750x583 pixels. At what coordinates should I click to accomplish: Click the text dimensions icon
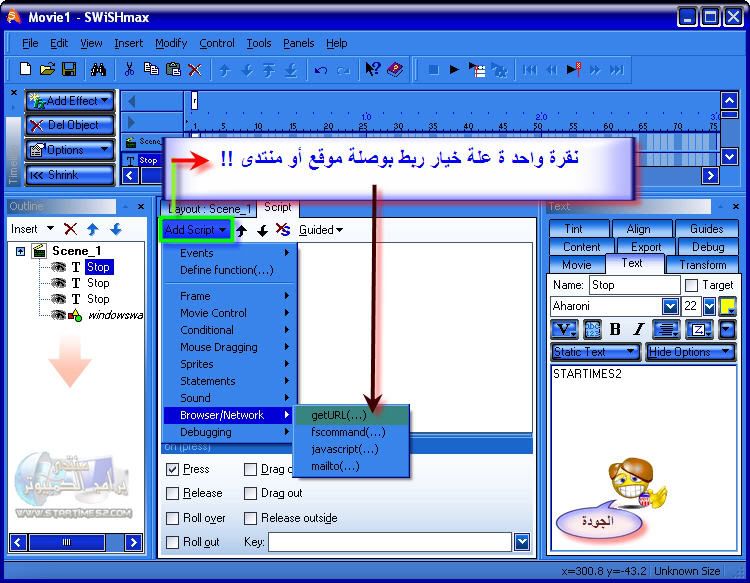(698, 330)
